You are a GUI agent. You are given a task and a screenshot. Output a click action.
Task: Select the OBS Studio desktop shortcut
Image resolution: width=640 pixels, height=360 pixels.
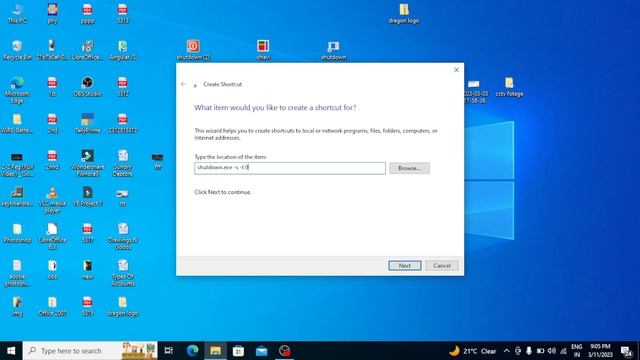87,87
